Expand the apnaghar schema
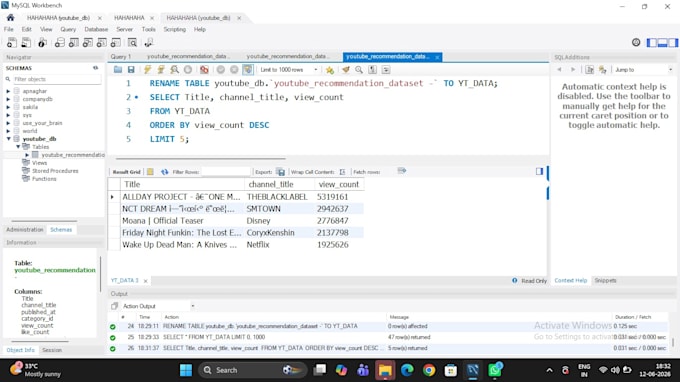 tap(8, 91)
